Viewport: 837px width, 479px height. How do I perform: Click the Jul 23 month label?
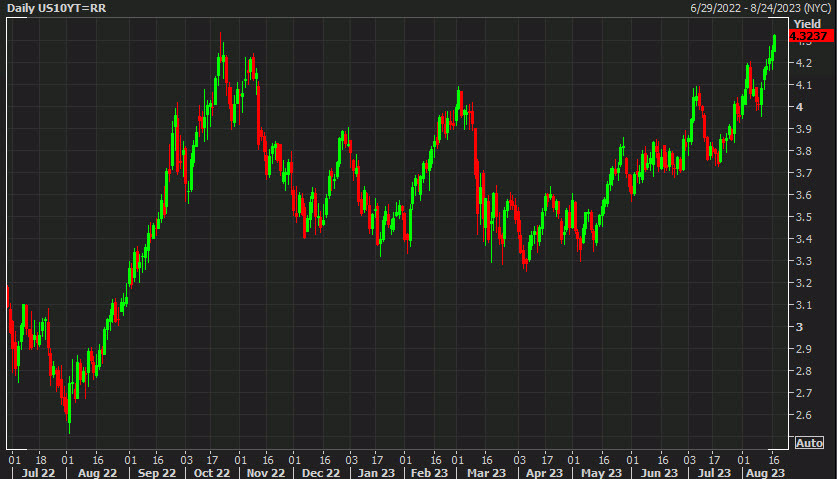pyautogui.click(x=714, y=473)
